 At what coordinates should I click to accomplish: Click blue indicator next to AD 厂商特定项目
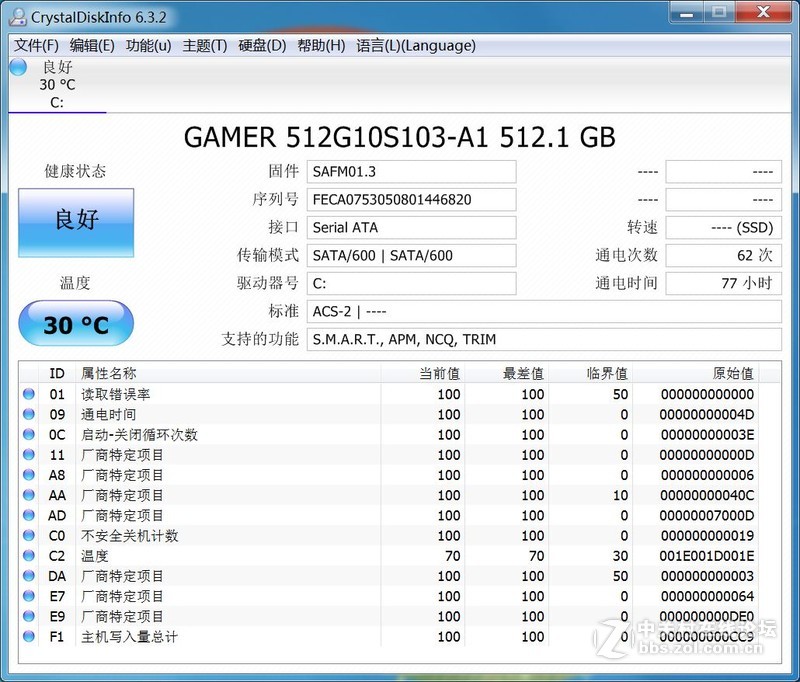pos(29,515)
